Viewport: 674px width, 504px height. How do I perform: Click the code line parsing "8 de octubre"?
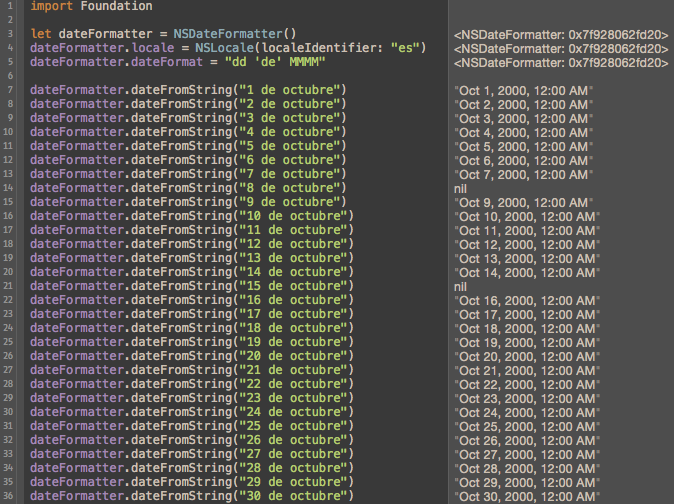pyautogui.click(x=188, y=188)
